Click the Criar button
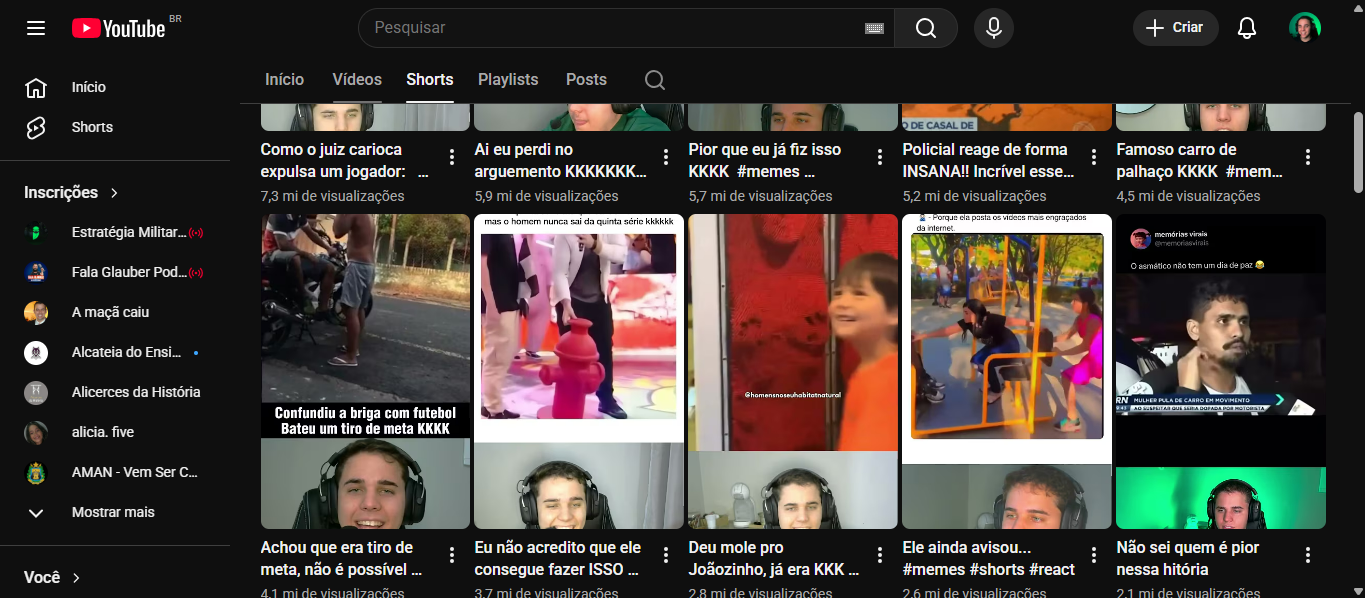 pyautogui.click(x=1175, y=28)
